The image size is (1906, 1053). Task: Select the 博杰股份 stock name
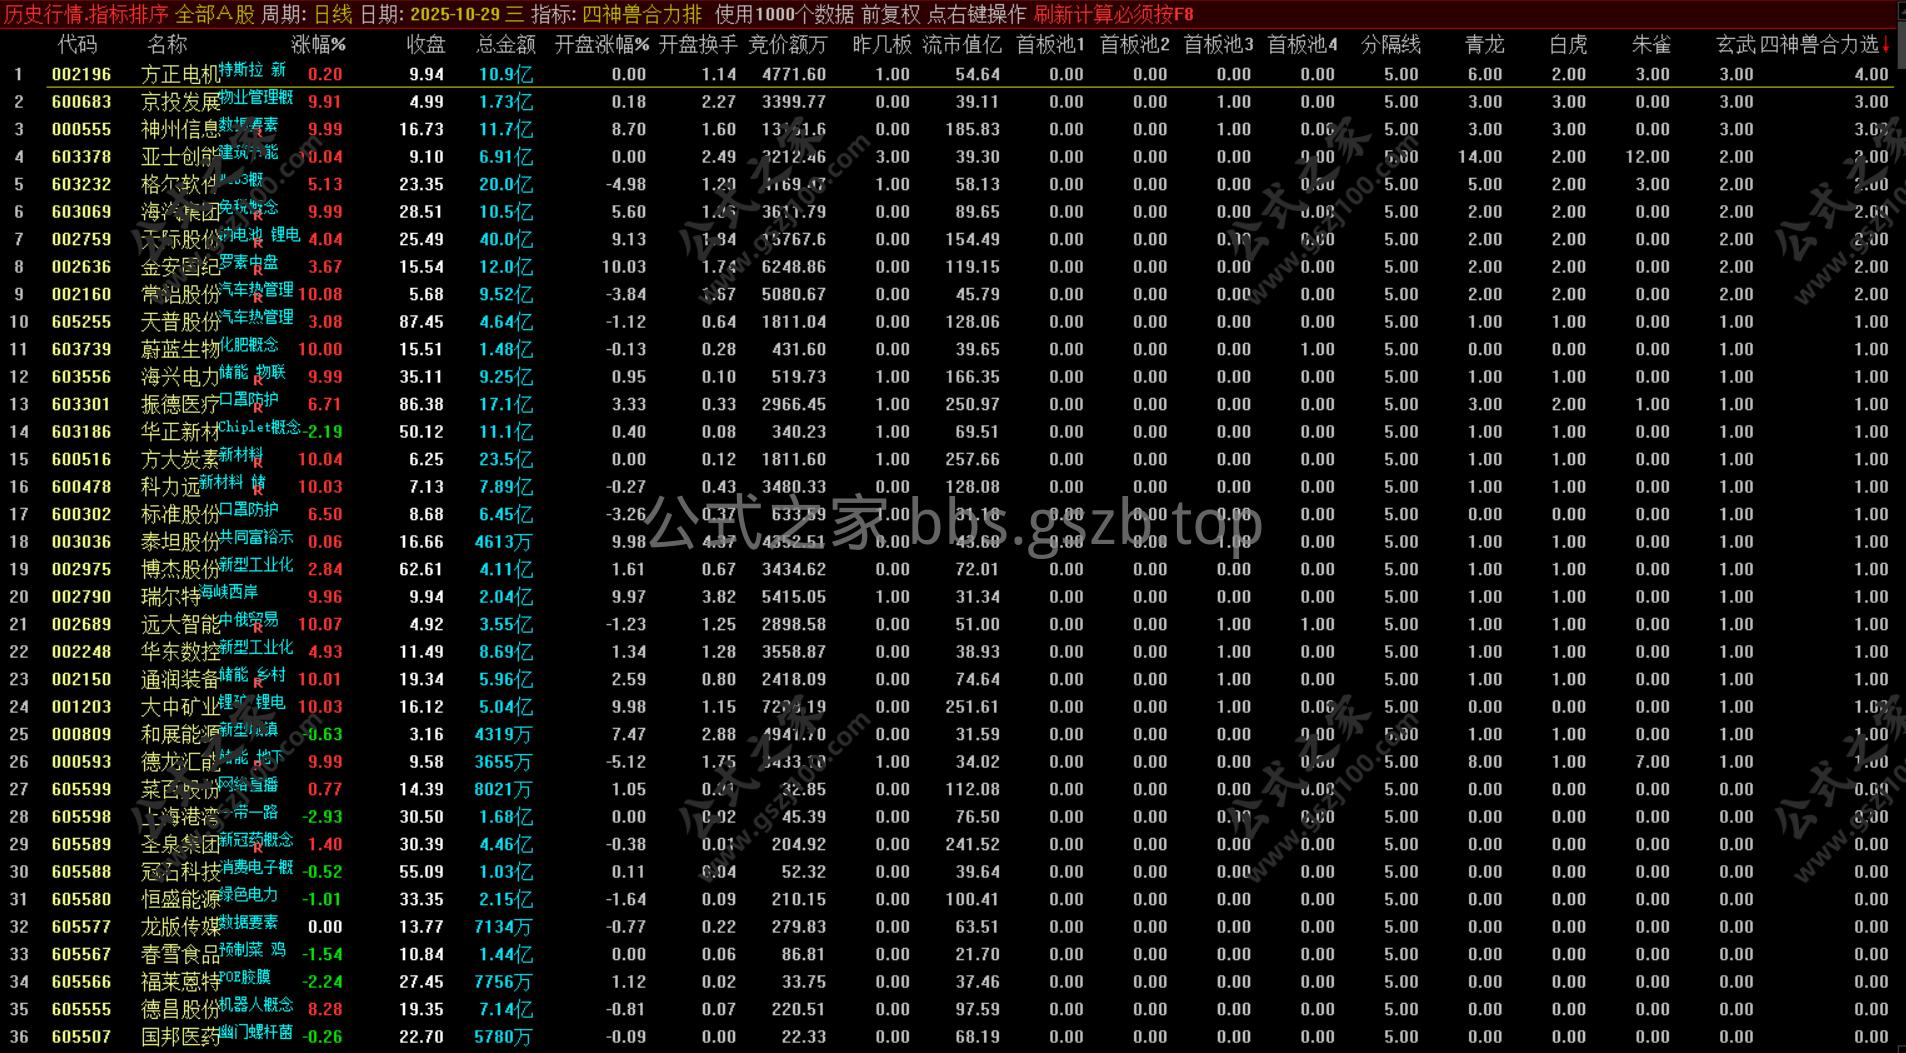181,569
